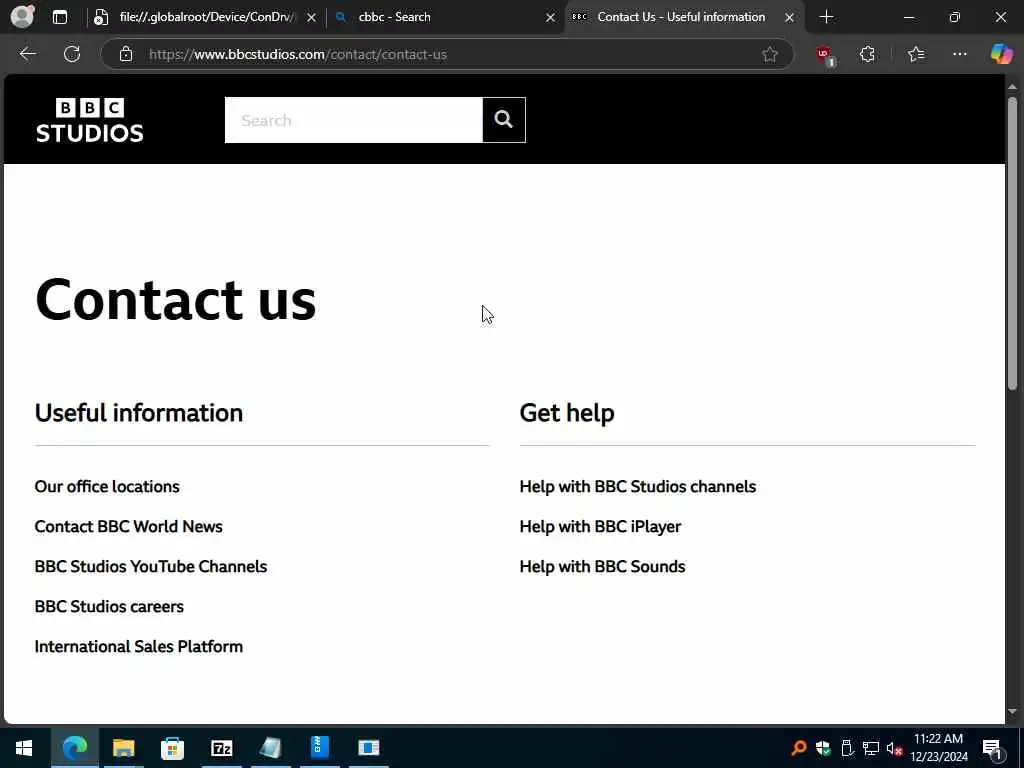Screen dimensions: 1024x768
Task: Open File Explorer on the taskbar
Action: point(123,747)
